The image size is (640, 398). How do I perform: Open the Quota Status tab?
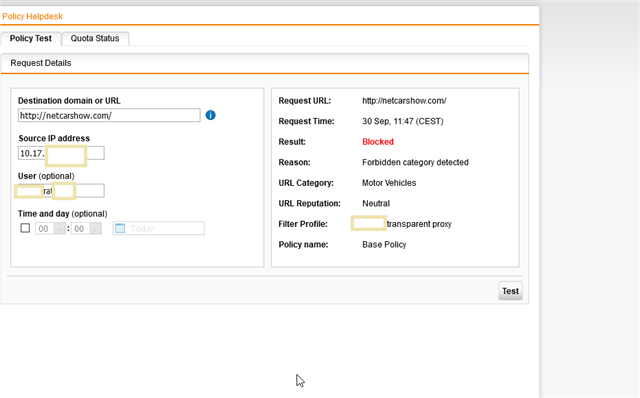(x=95, y=38)
